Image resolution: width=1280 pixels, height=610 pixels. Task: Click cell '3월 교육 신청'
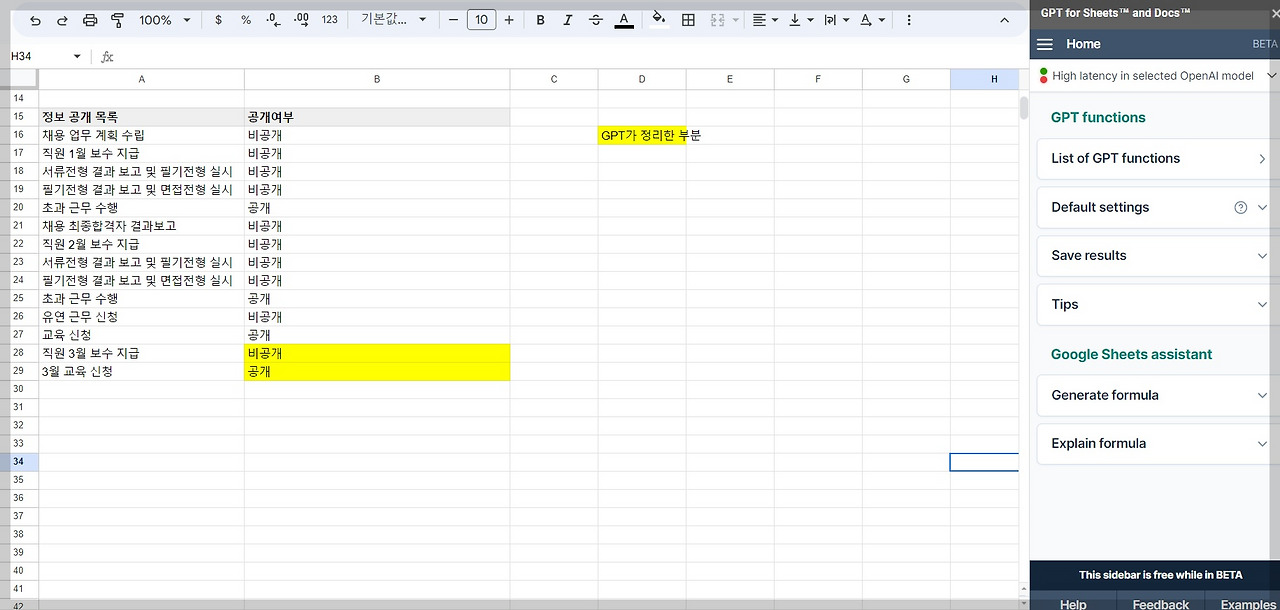142,371
